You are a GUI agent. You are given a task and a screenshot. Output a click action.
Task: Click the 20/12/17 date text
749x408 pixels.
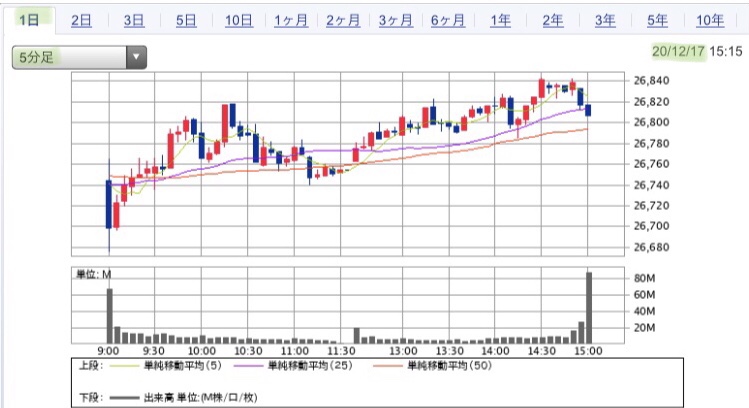click(x=678, y=51)
